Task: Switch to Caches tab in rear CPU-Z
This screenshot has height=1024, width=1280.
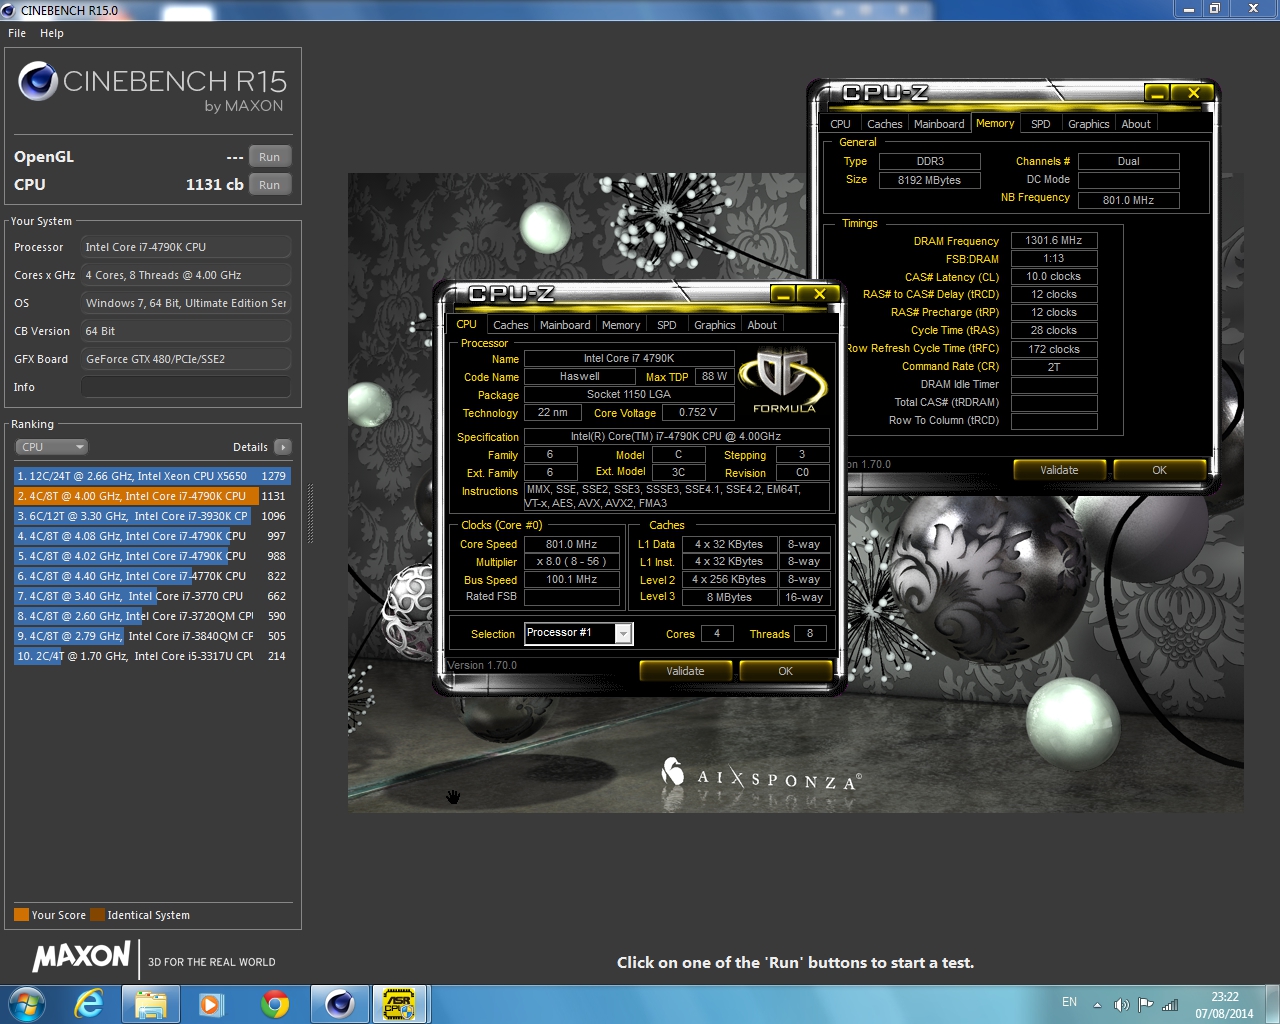Action: pyautogui.click(x=884, y=124)
